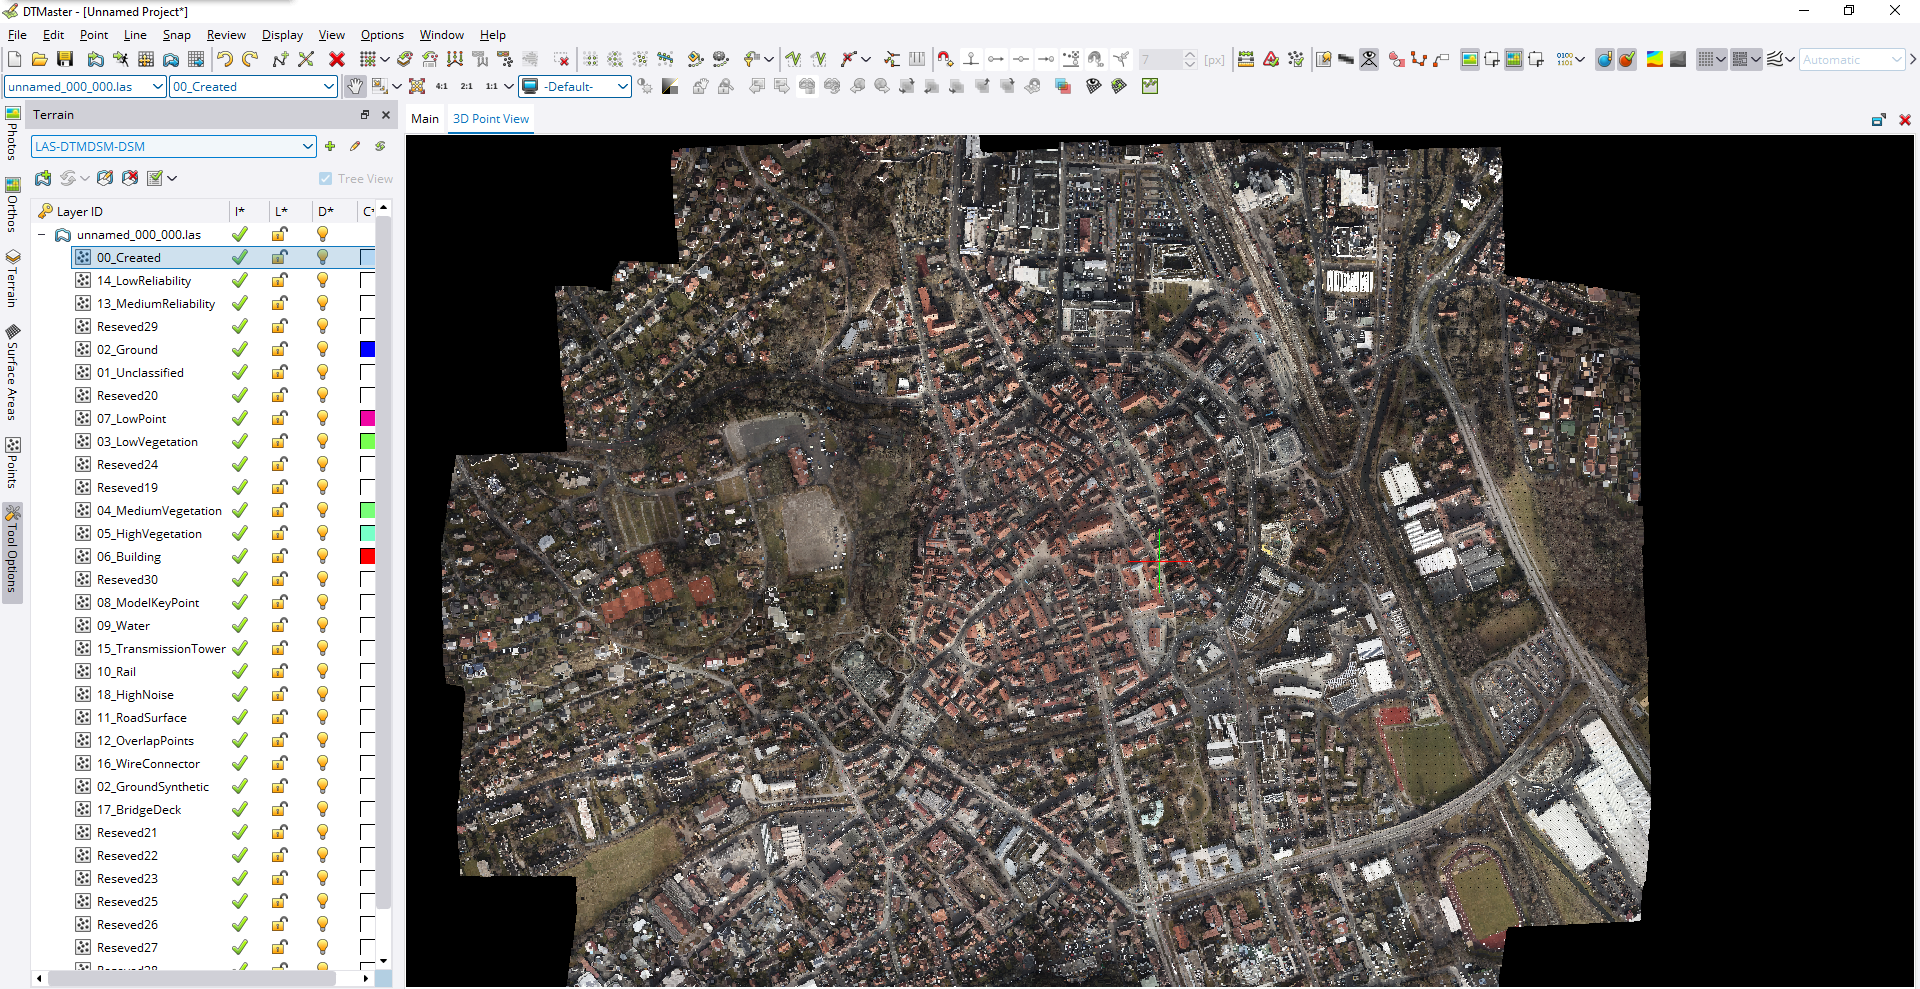The image size is (1920, 989).
Task: Toggle the lightbulb display for 02_Ground layer
Action: click(322, 350)
